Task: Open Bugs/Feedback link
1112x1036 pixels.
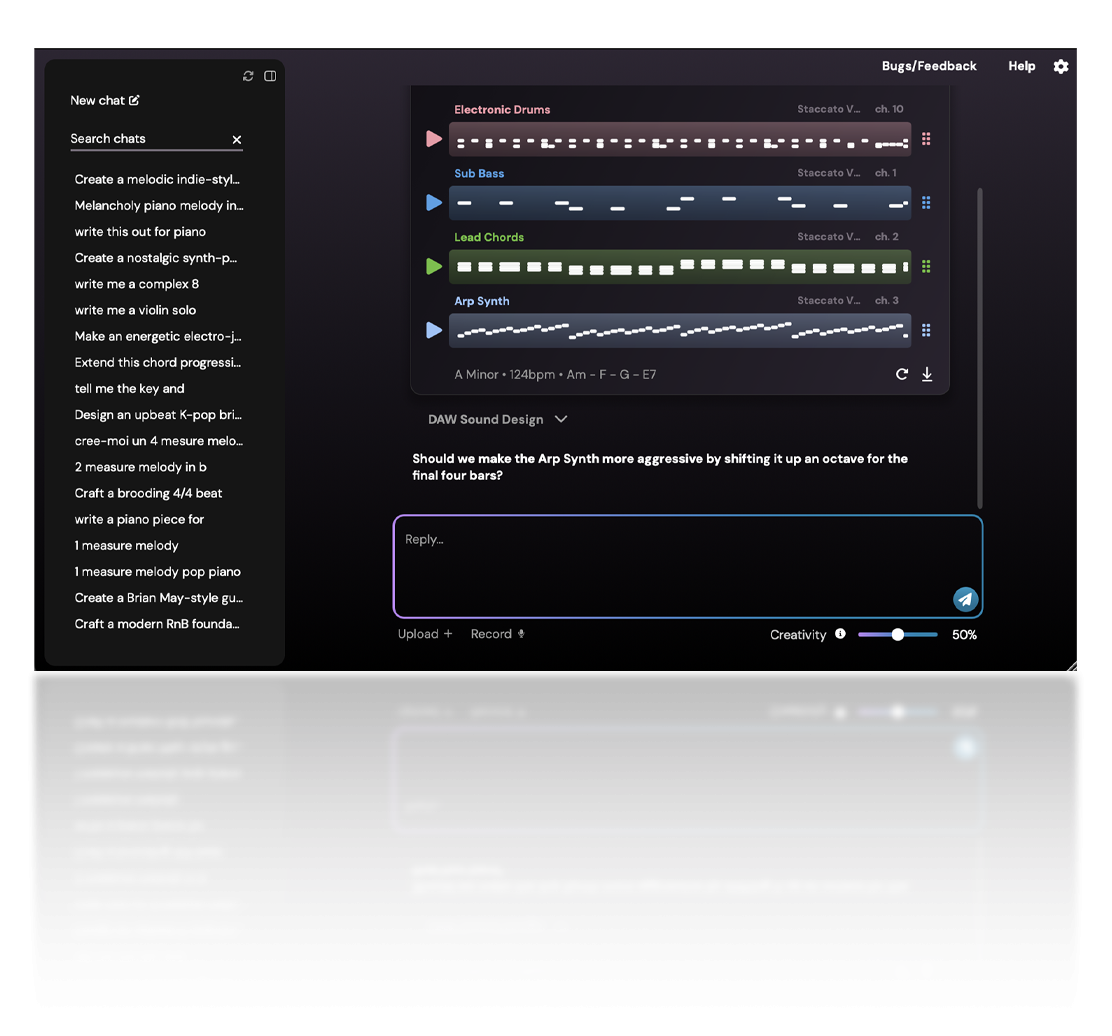Action: (929, 66)
